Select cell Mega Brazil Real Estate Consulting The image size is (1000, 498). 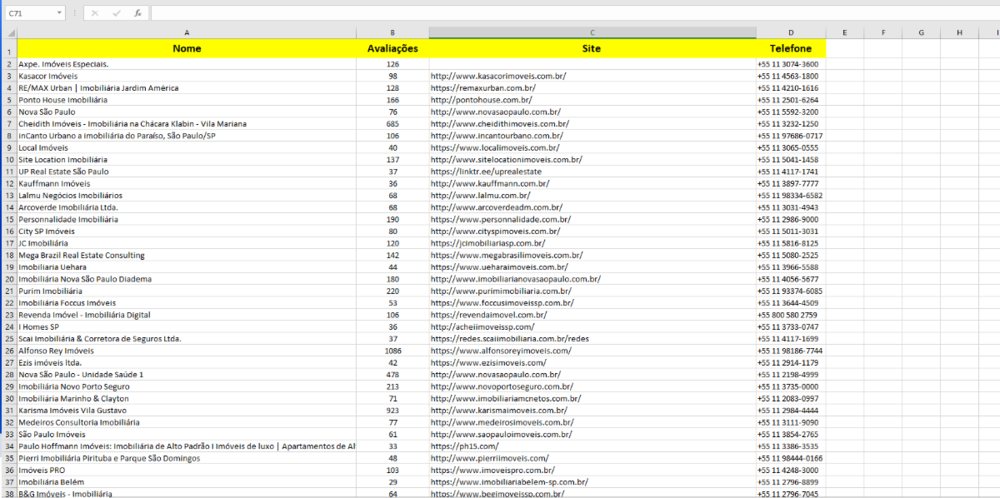coord(186,255)
